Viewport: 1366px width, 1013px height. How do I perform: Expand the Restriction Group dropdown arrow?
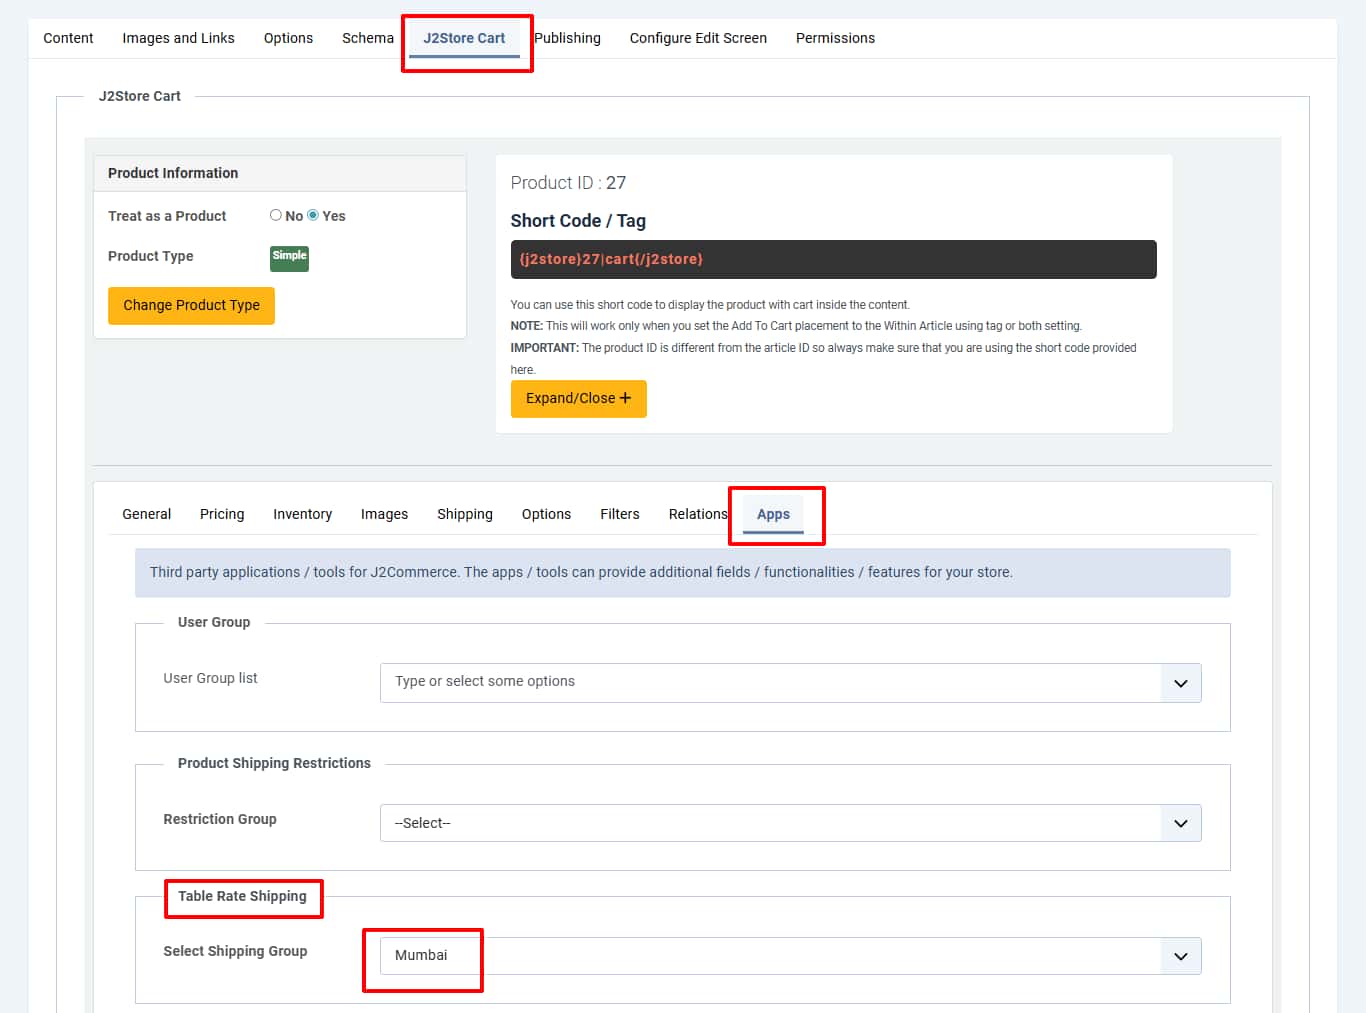click(1181, 823)
